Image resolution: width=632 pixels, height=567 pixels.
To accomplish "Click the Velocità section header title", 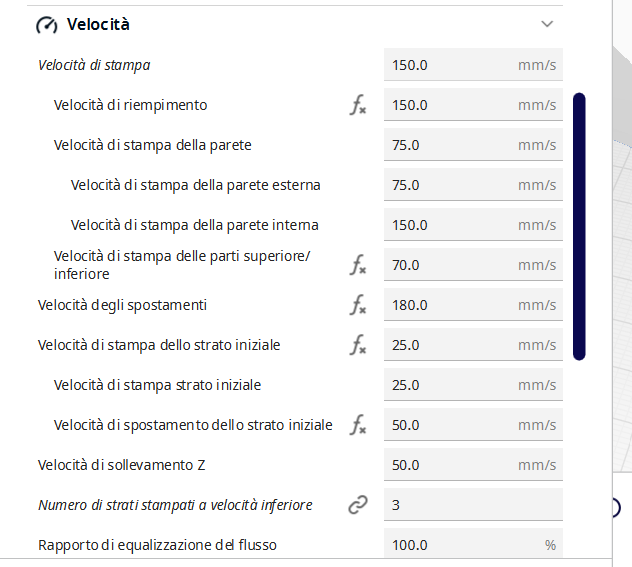I will click(x=98, y=25).
